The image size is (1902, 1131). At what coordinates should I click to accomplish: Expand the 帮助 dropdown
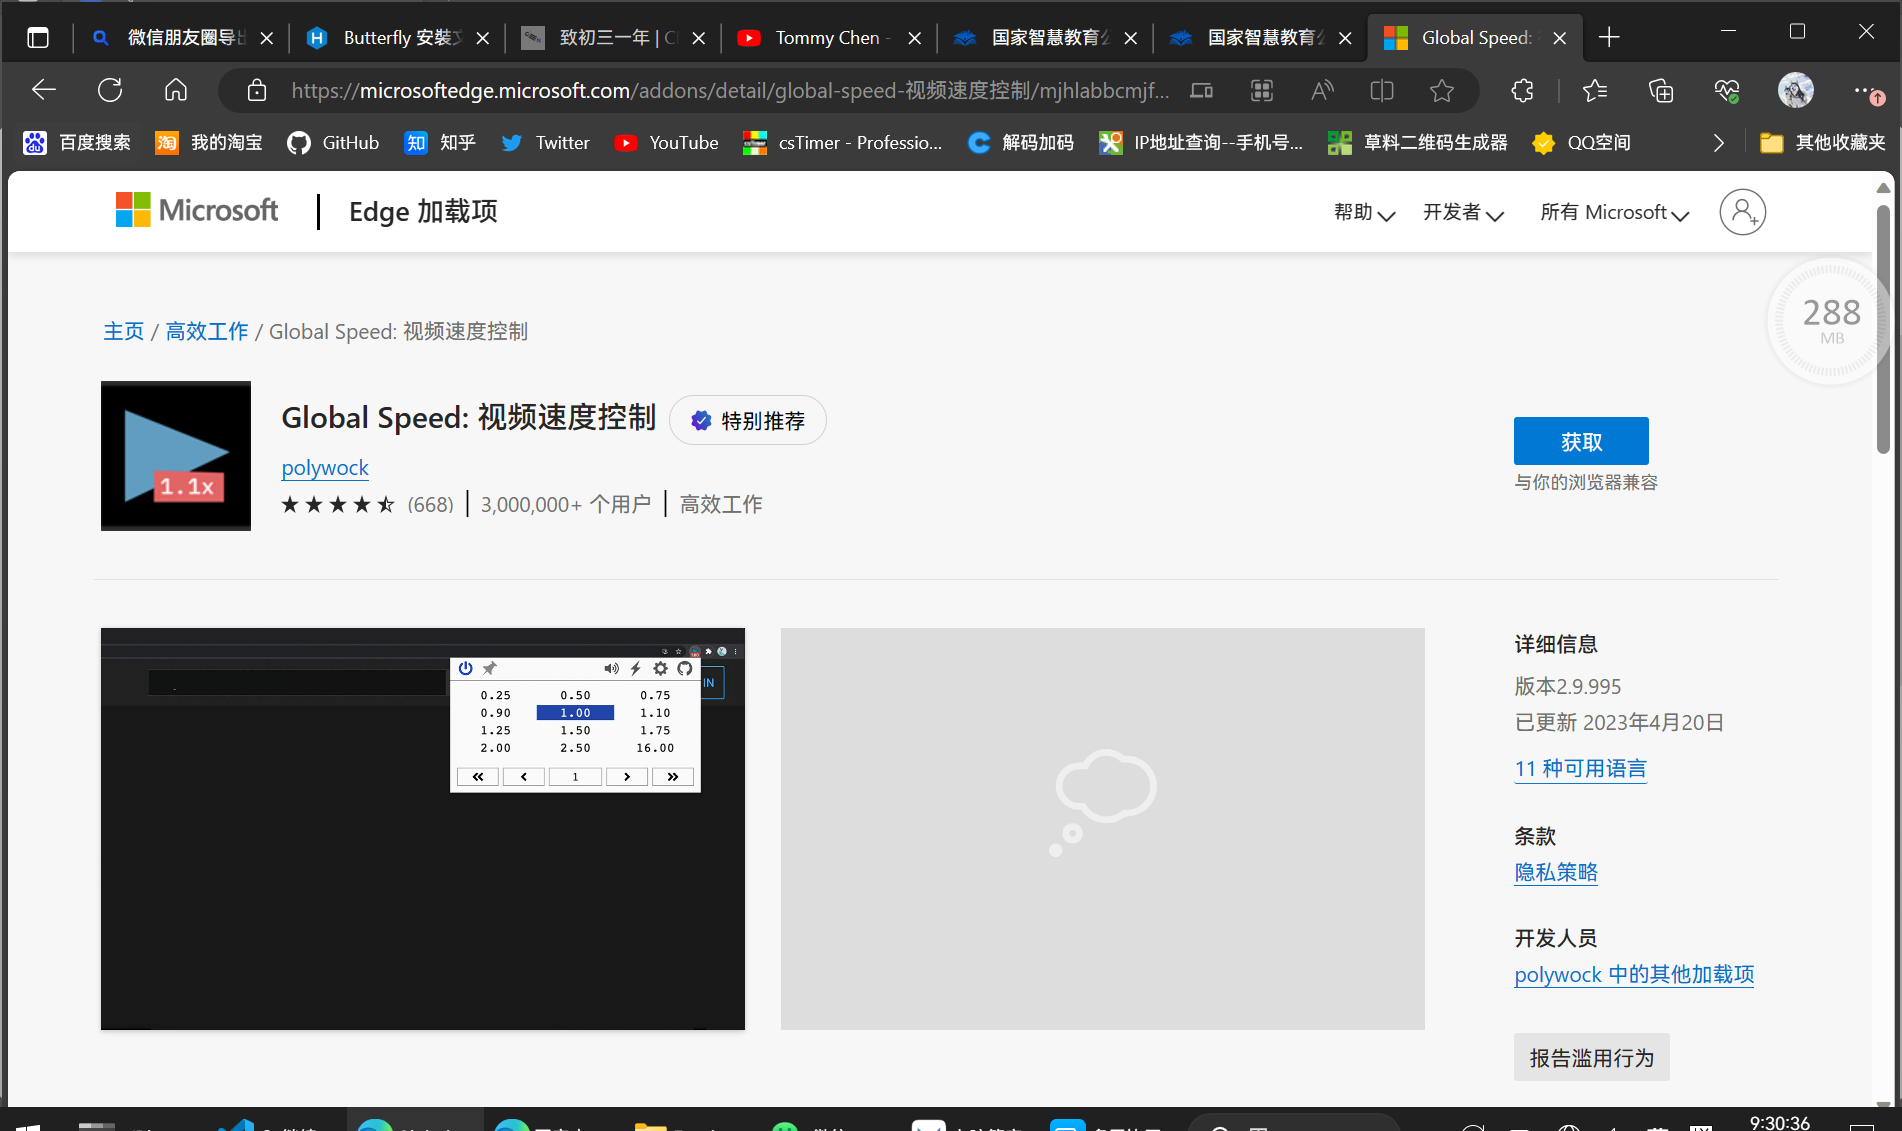(x=1364, y=212)
